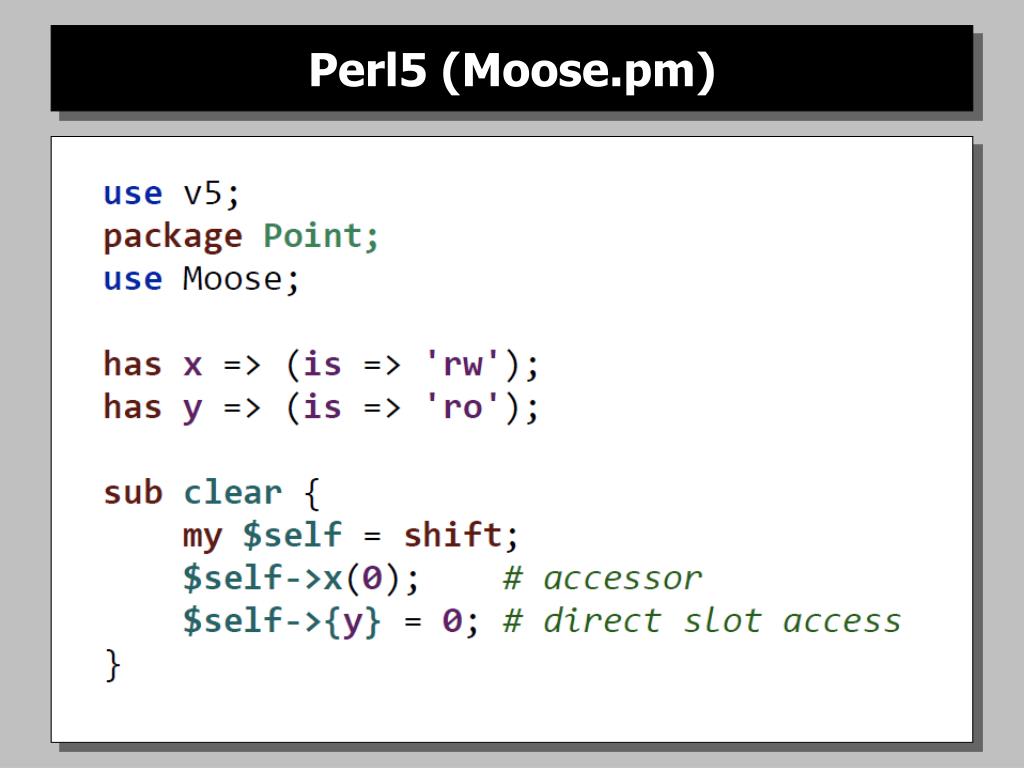Click the word 'Moose' in use statement
Viewport: 1024px width, 768px height.
(232, 279)
